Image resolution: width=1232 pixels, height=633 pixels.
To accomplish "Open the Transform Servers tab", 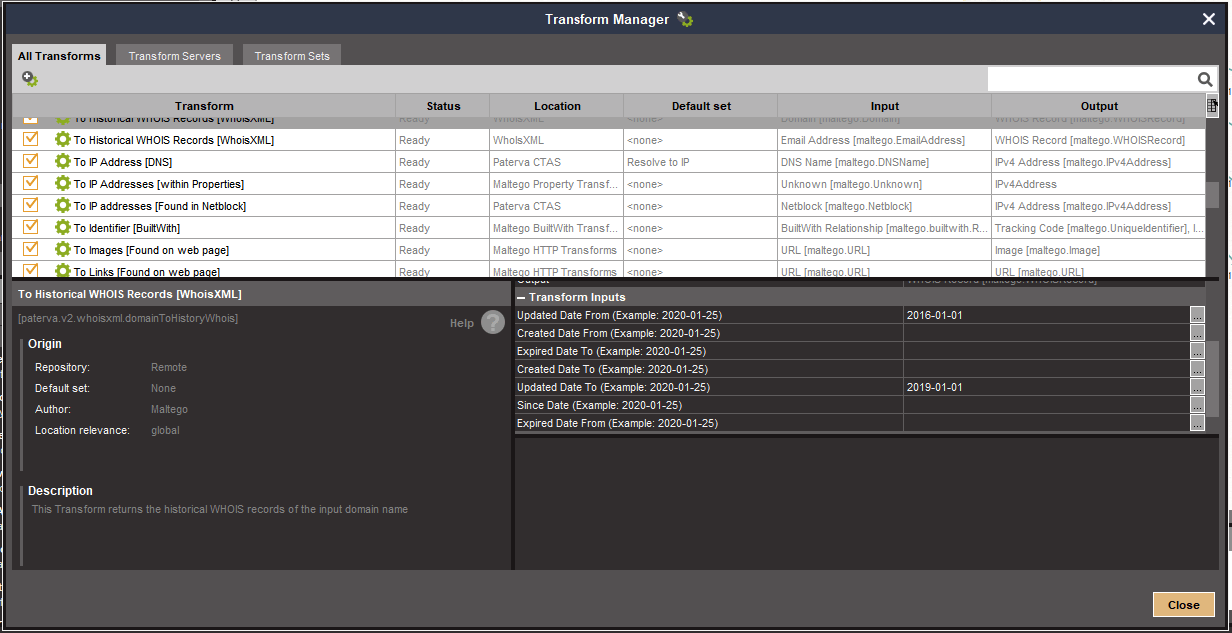I will [x=175, y=56].
